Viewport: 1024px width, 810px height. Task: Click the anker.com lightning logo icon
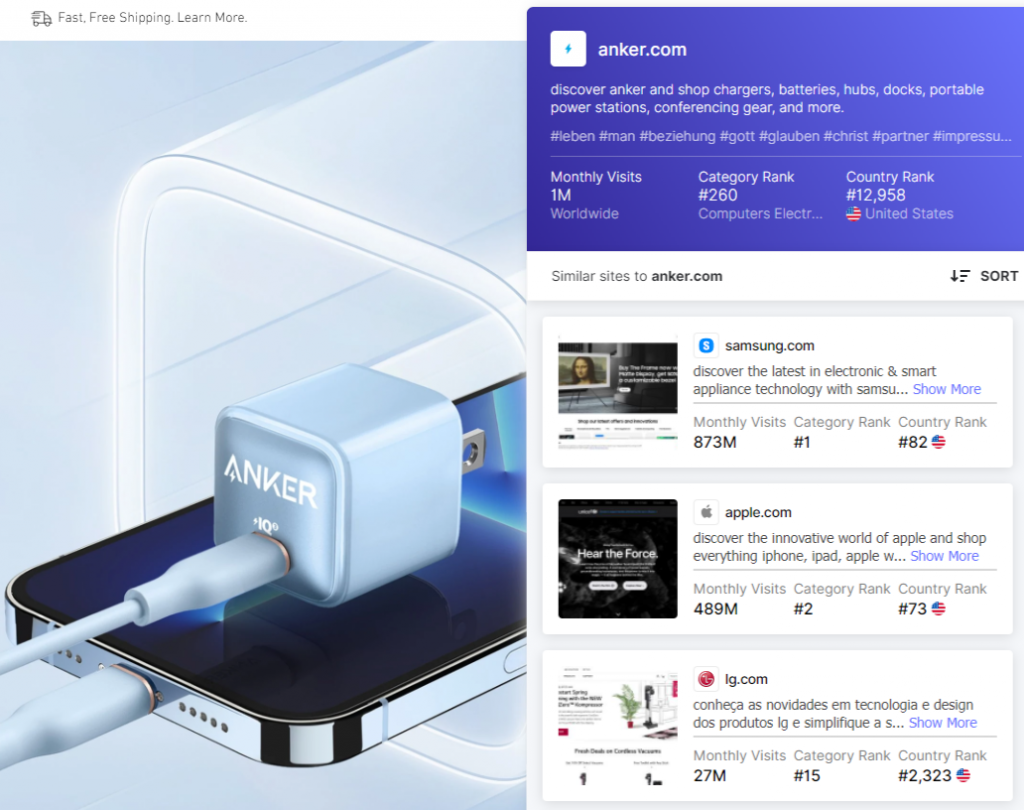coord(568,49)
